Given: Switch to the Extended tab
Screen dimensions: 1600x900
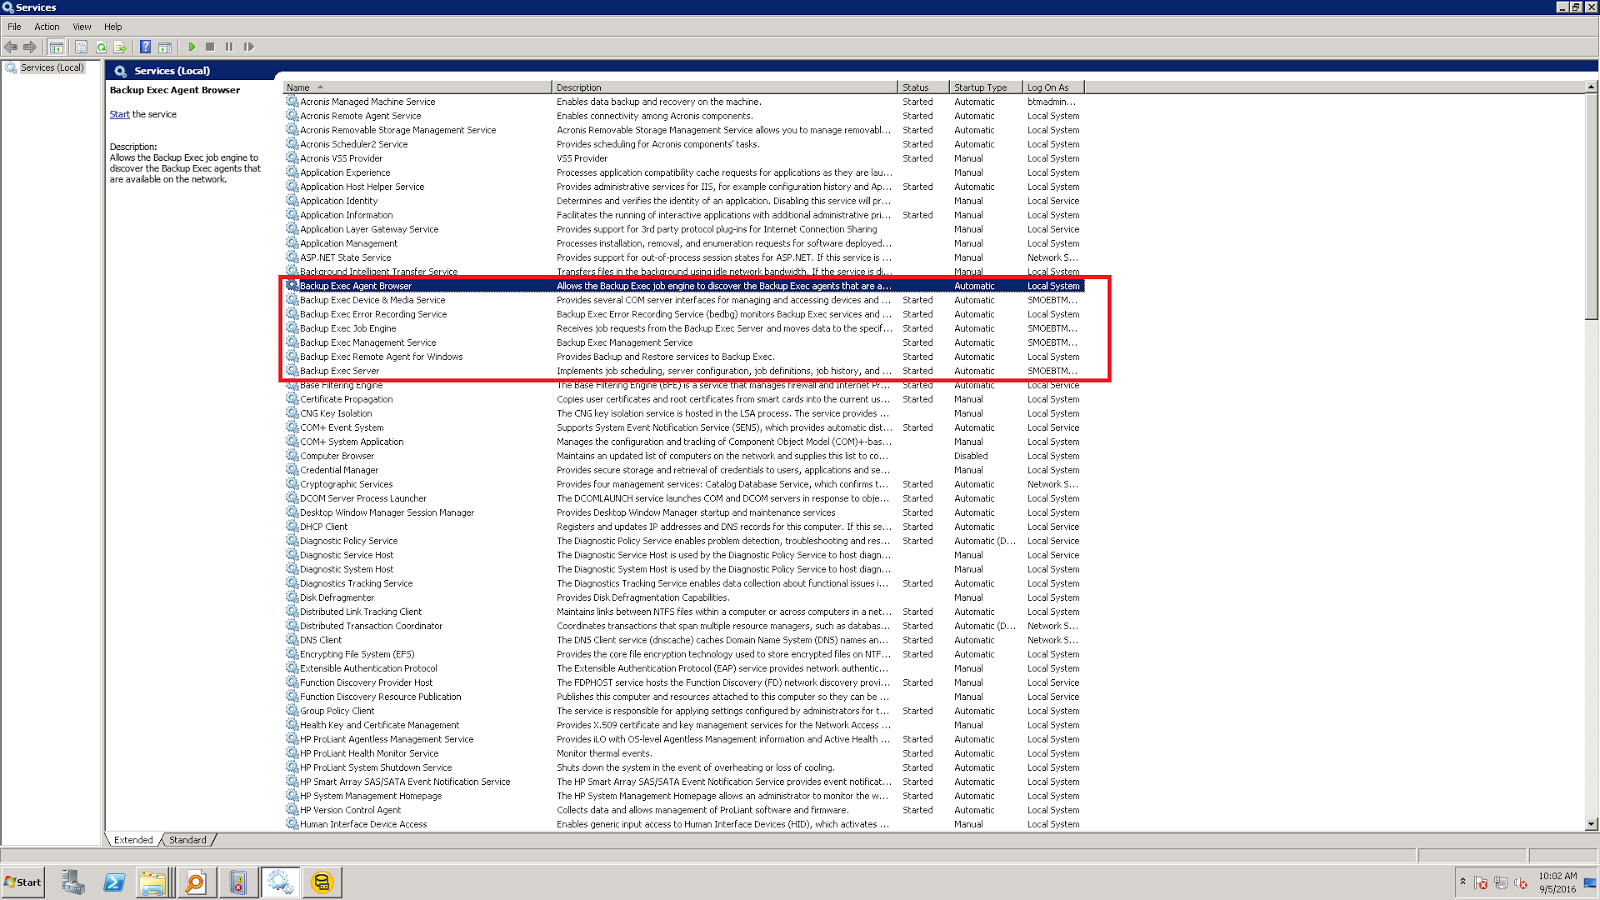Looking at the screenshot, I should tap(133, 840).
